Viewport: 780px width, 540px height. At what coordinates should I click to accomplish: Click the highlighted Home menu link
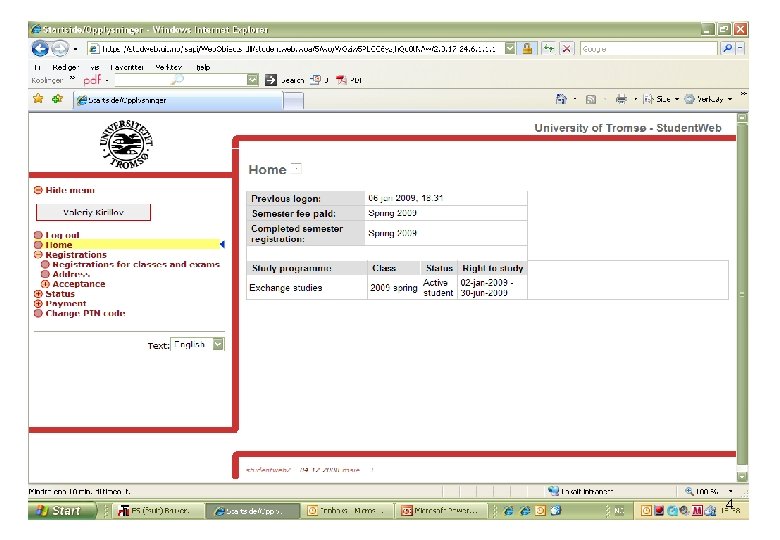(x=59, y=245)
